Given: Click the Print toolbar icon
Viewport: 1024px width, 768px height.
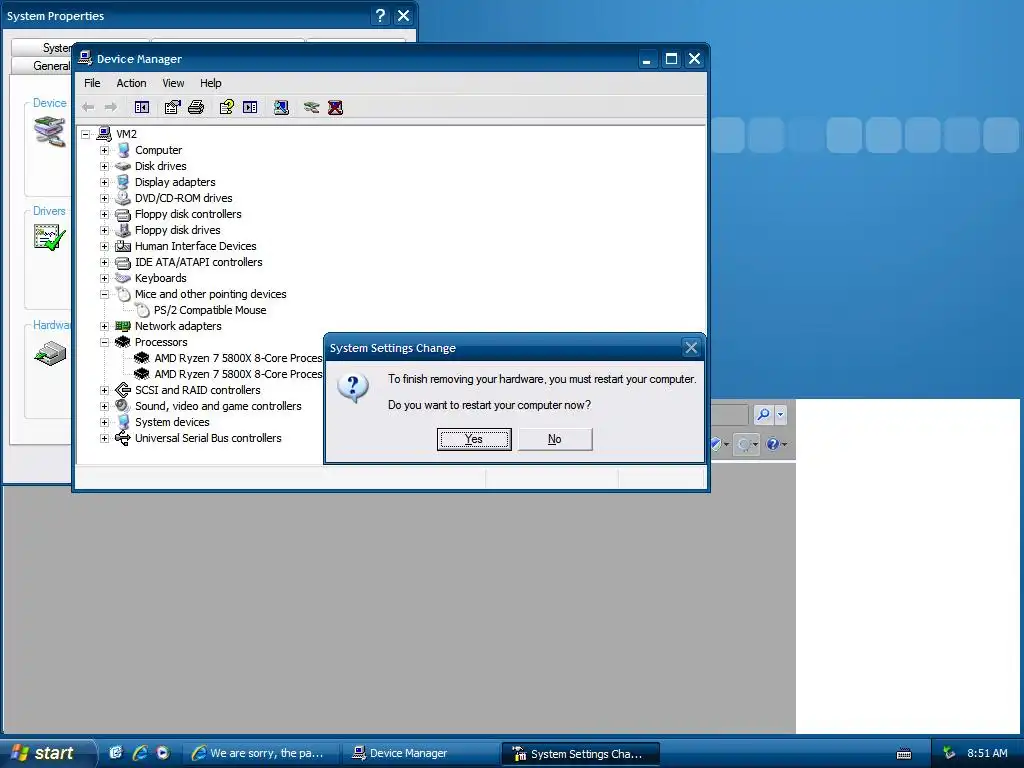Looking at the screenshot, I should point(196,107).
